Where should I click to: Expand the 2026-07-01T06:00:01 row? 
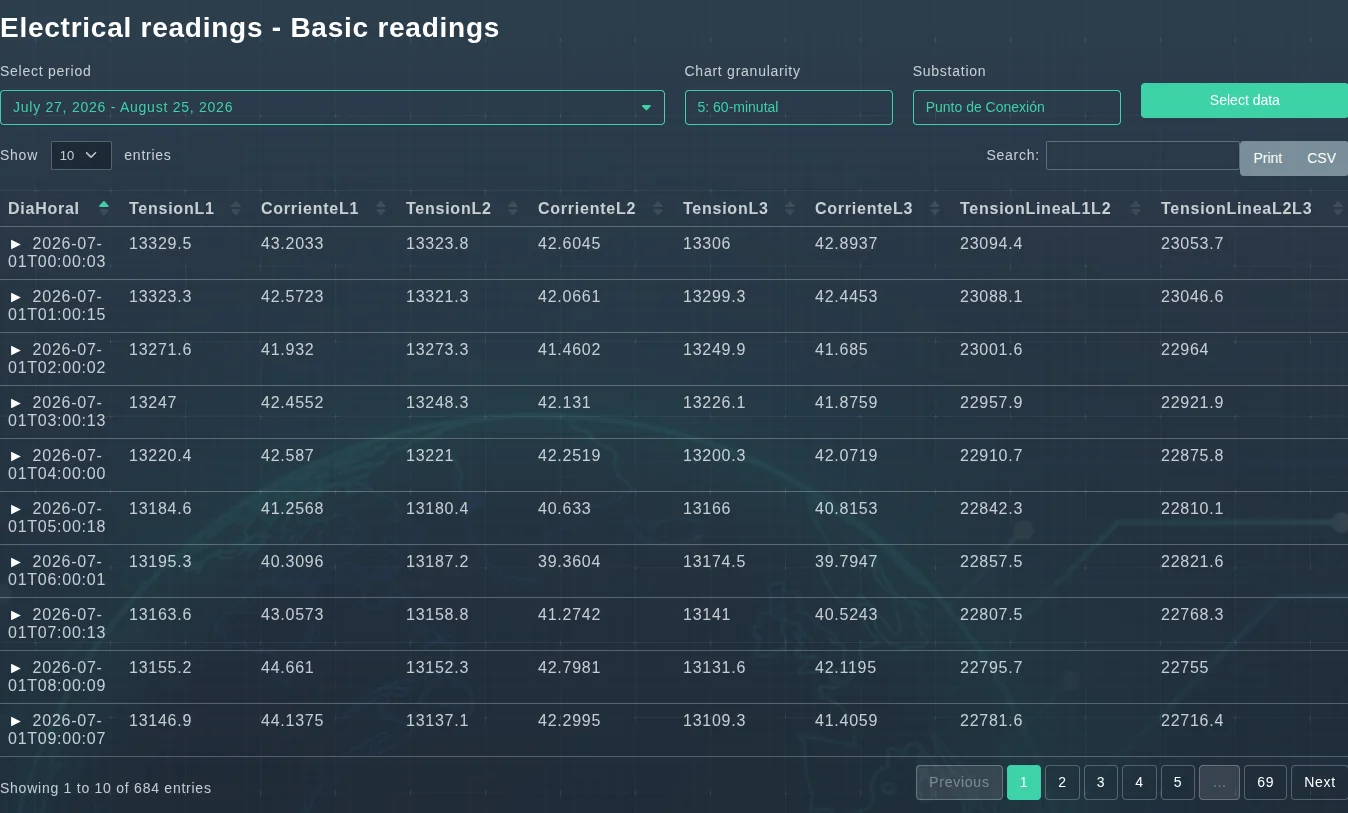(x=16, y=562)
